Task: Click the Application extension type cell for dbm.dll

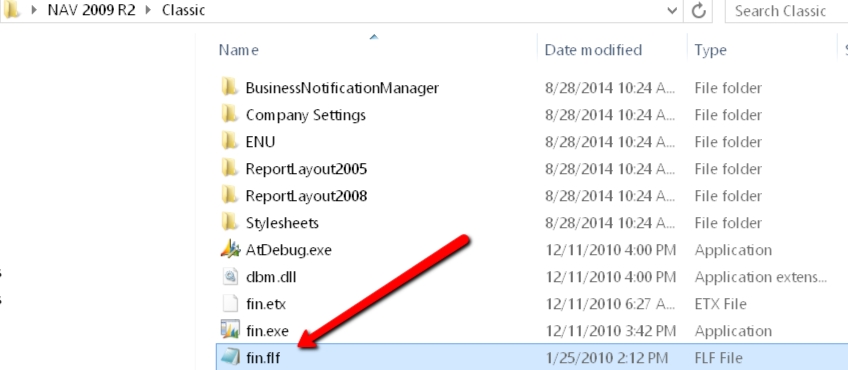Action: [760, 277]
